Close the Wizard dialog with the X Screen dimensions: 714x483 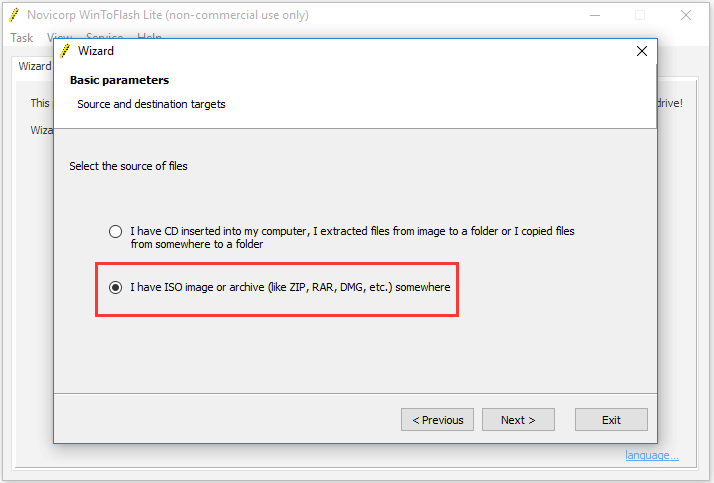(642, 51)
